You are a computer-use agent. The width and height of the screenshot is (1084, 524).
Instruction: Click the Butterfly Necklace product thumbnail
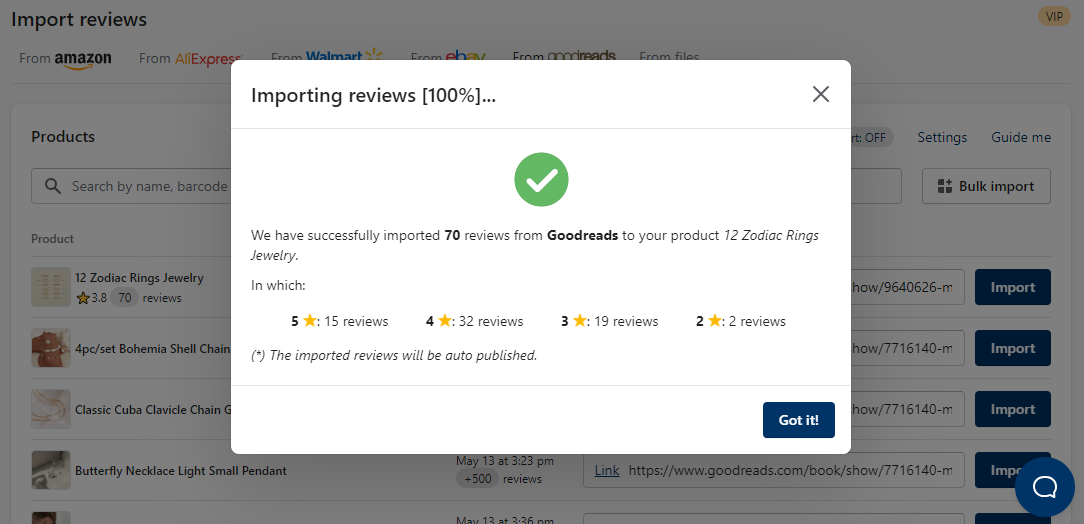(x=51, y=470)
